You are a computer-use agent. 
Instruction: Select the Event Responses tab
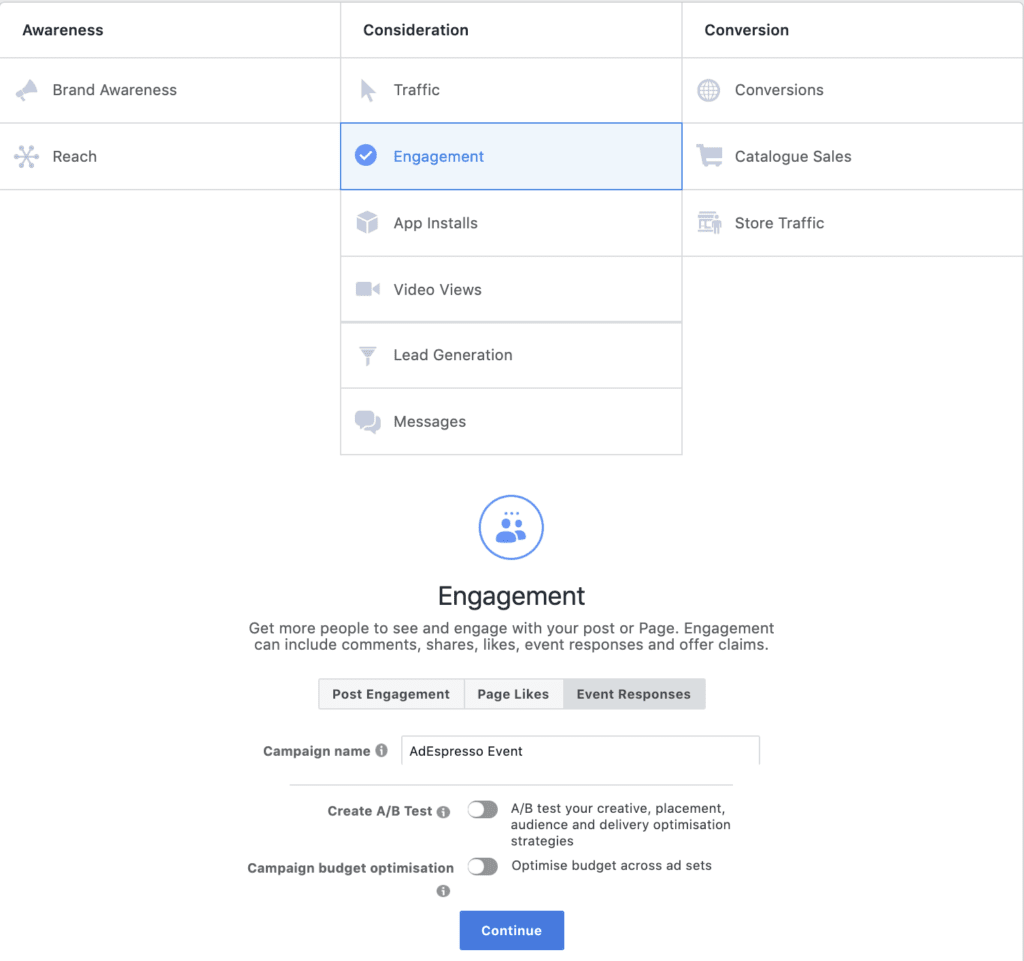633,693
